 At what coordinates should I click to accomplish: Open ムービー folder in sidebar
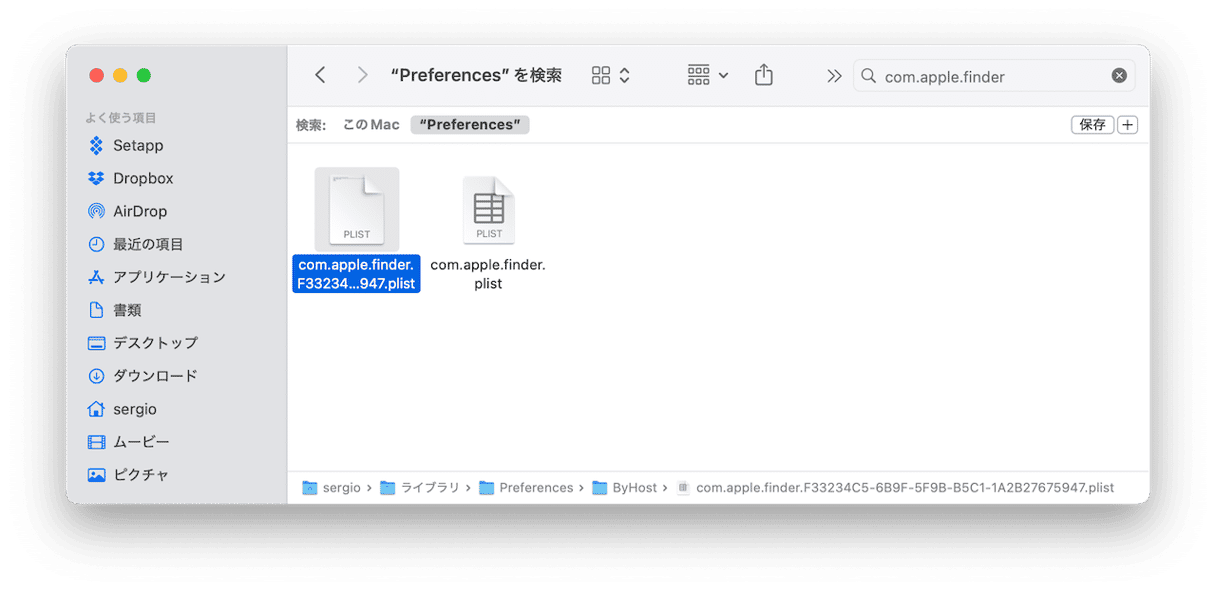pyautogui.click(x=141, y=442)
